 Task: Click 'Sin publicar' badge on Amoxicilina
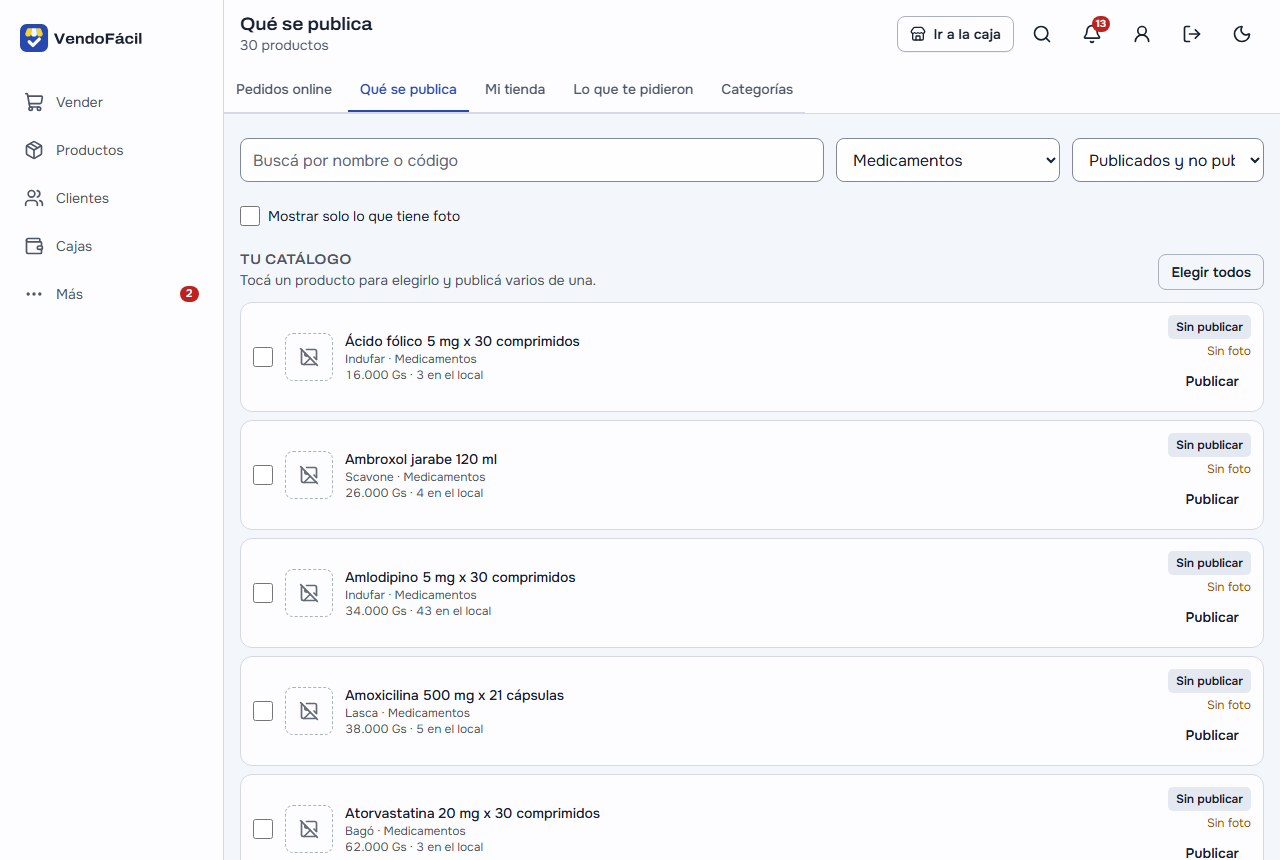click(1209, 681)
